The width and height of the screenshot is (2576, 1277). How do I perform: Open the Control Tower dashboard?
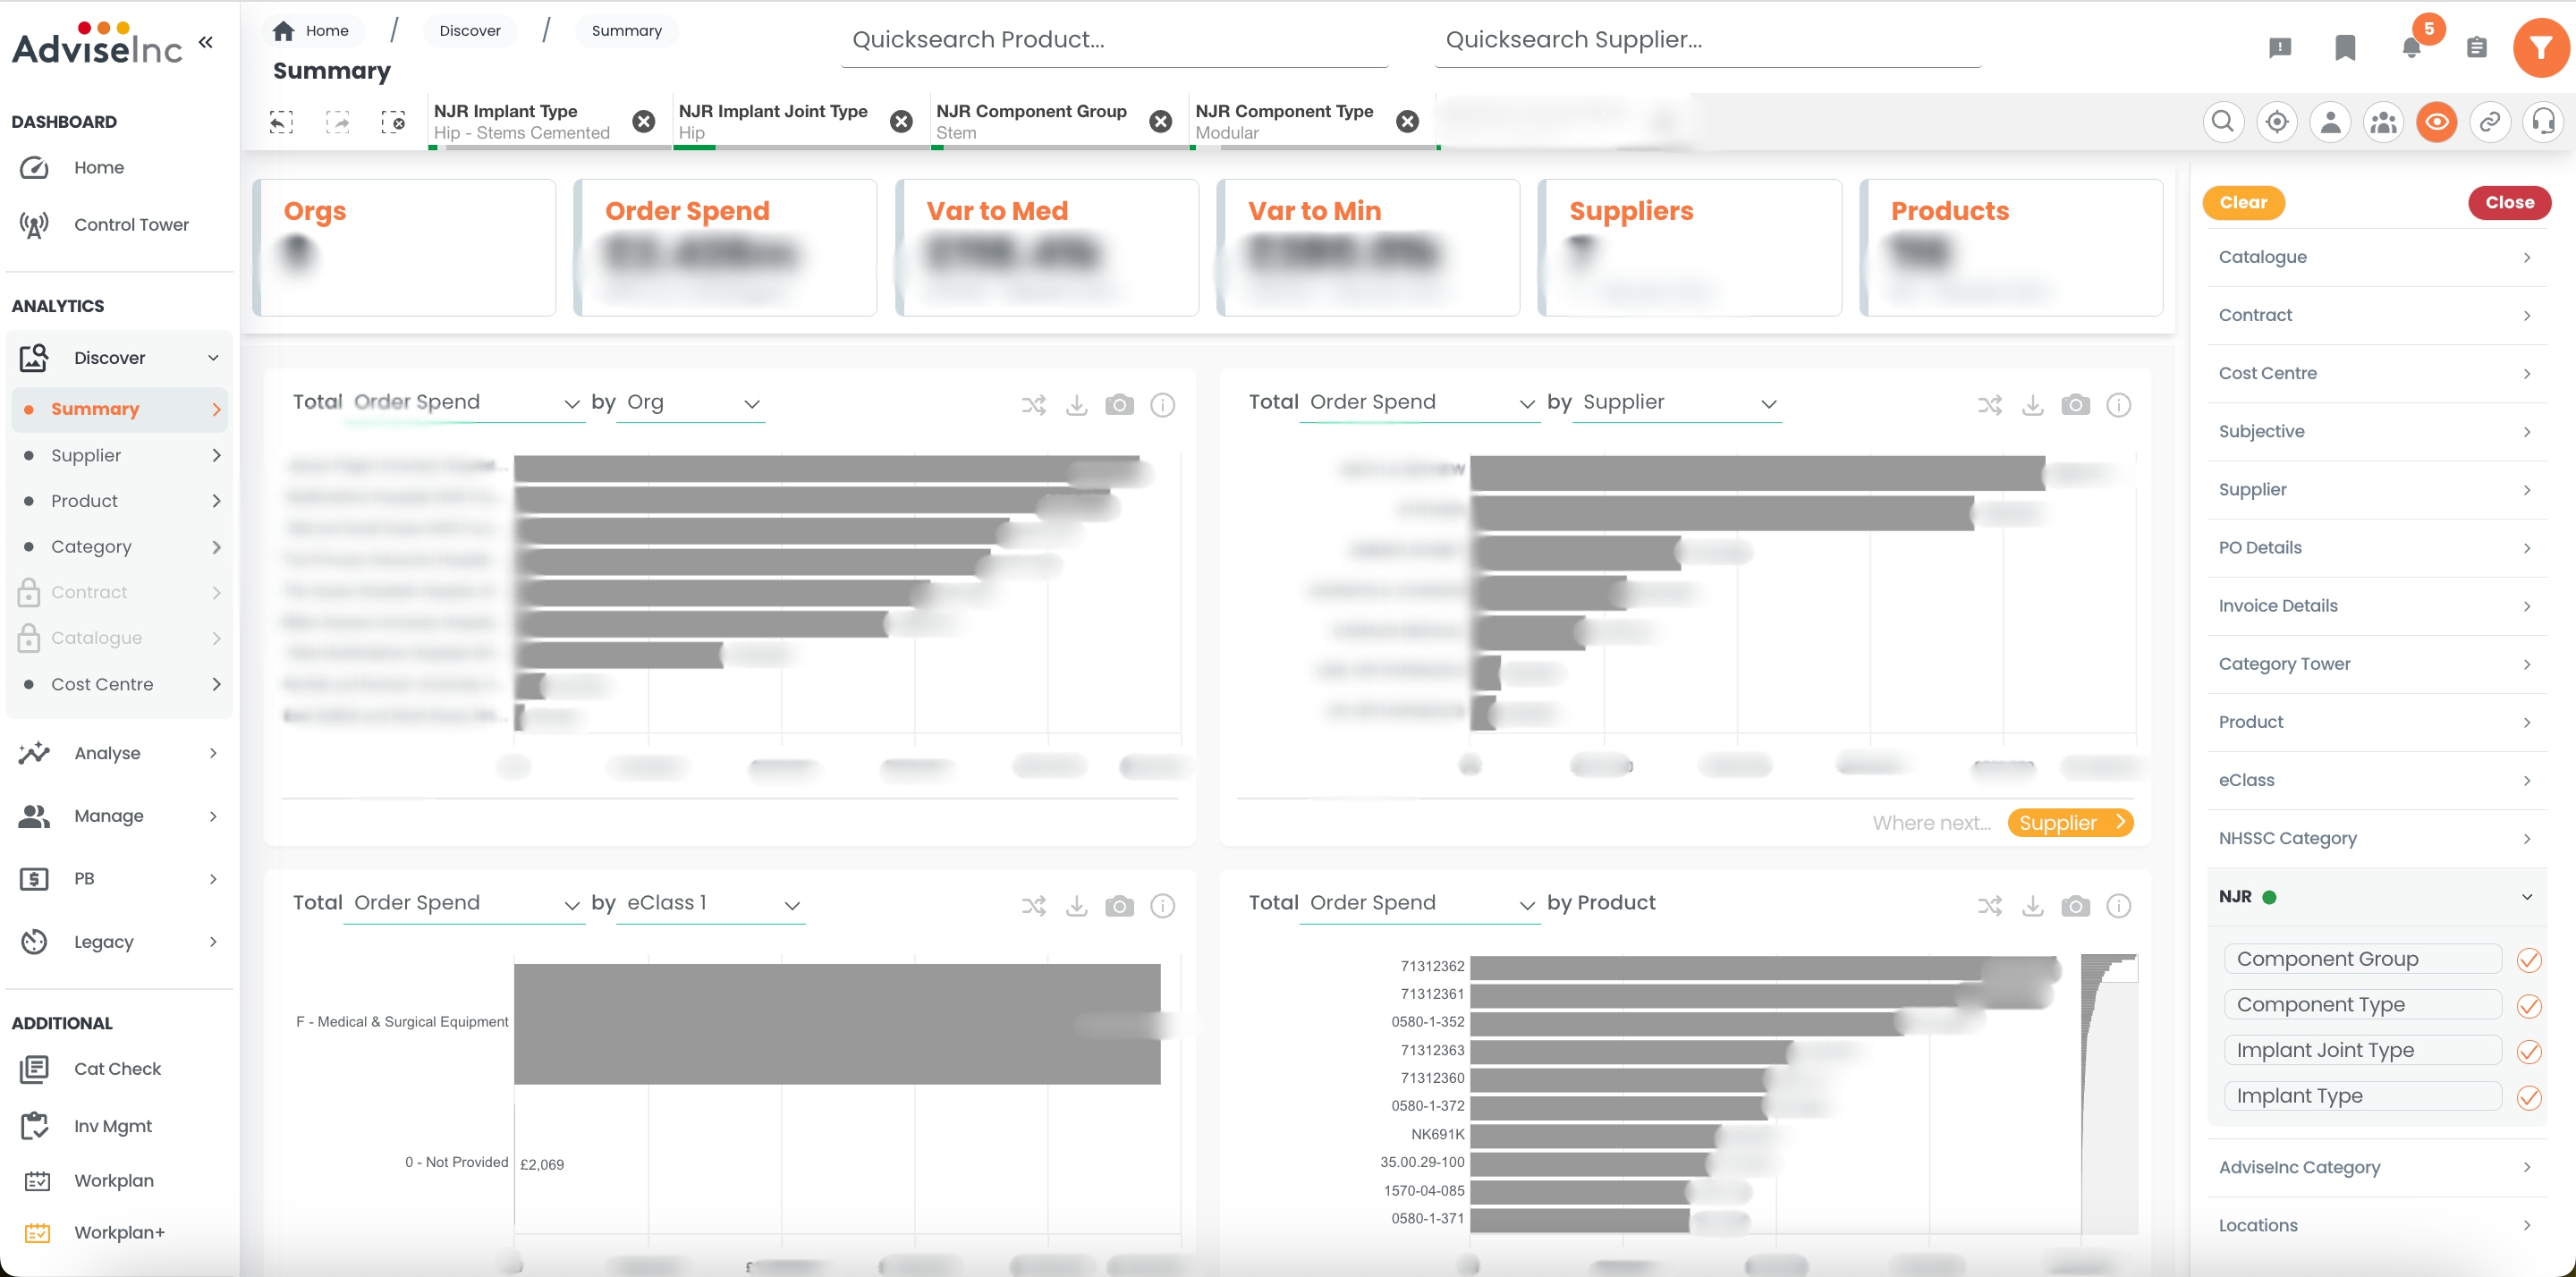click(x=120, y=225)
